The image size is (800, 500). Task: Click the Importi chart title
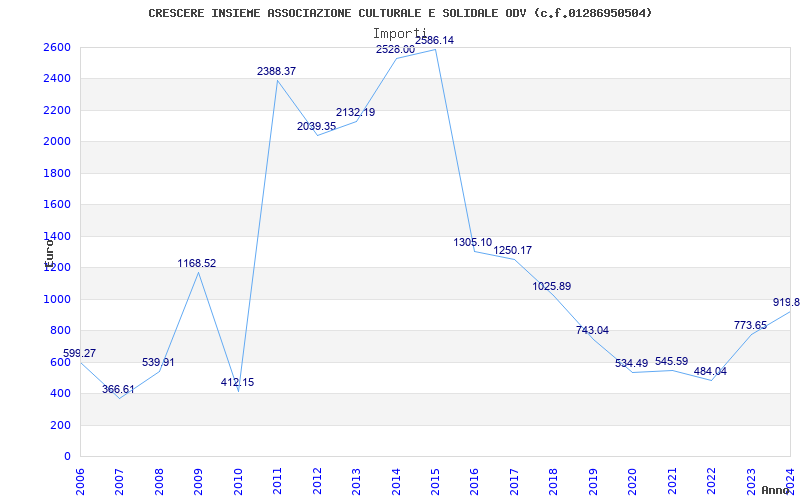(x=399, y=34)
